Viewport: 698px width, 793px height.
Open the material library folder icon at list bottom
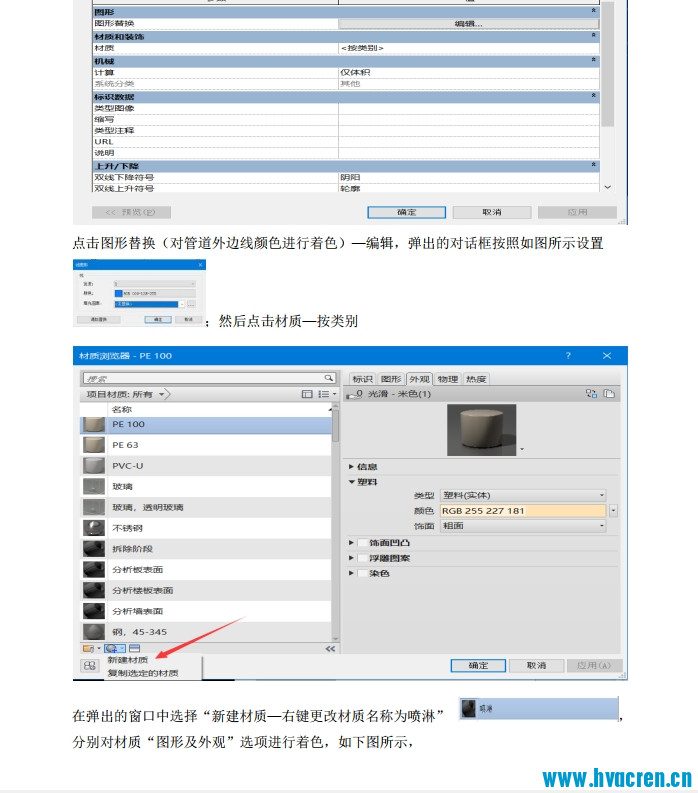[x=91, y=648]
